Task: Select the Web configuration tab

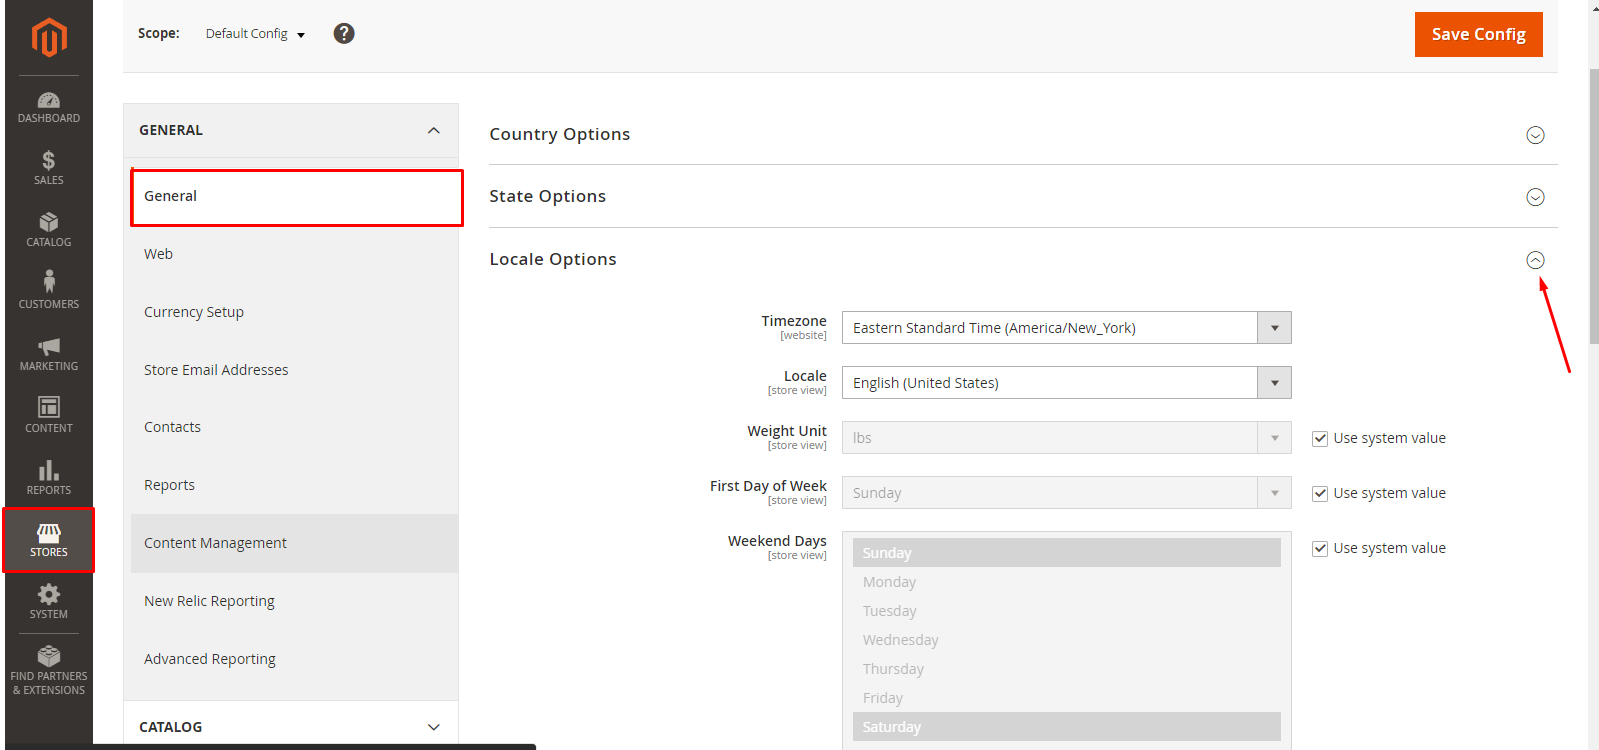Action: [294, 254]
